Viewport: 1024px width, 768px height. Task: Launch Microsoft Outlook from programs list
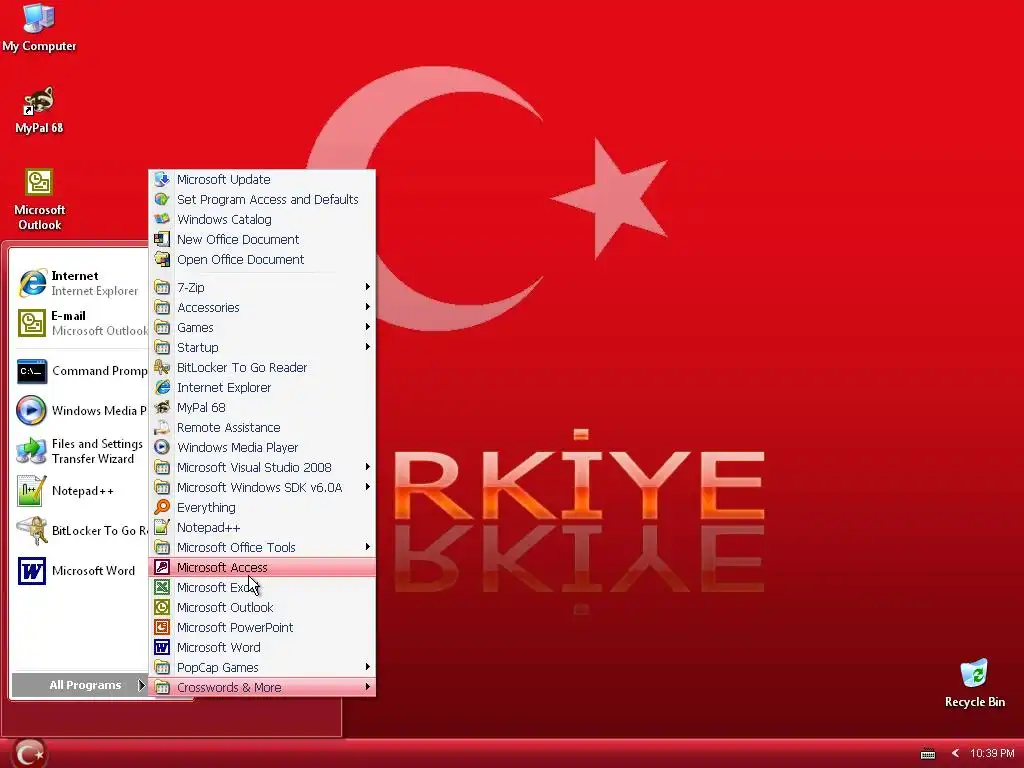tap(262, 607)
